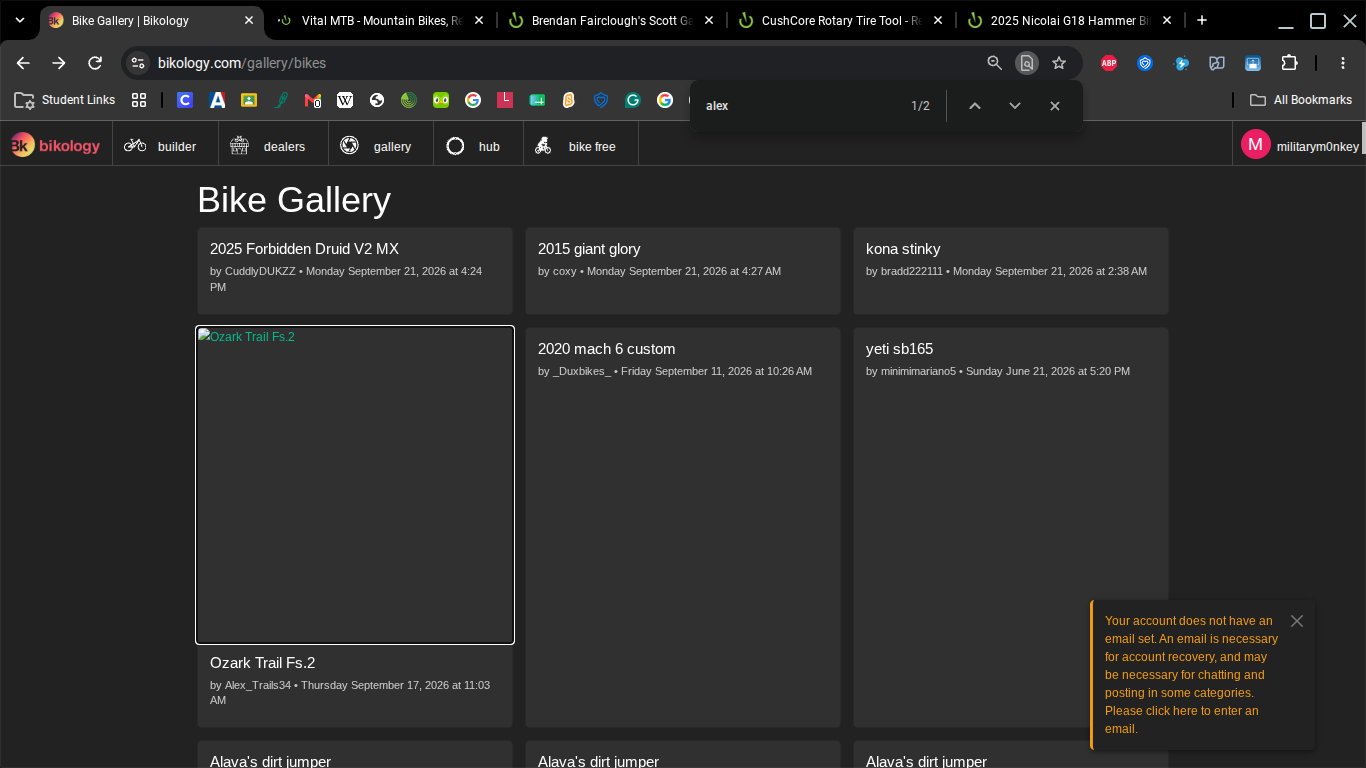Bookmark this page with the star icon

click(x=1059, y=63)
